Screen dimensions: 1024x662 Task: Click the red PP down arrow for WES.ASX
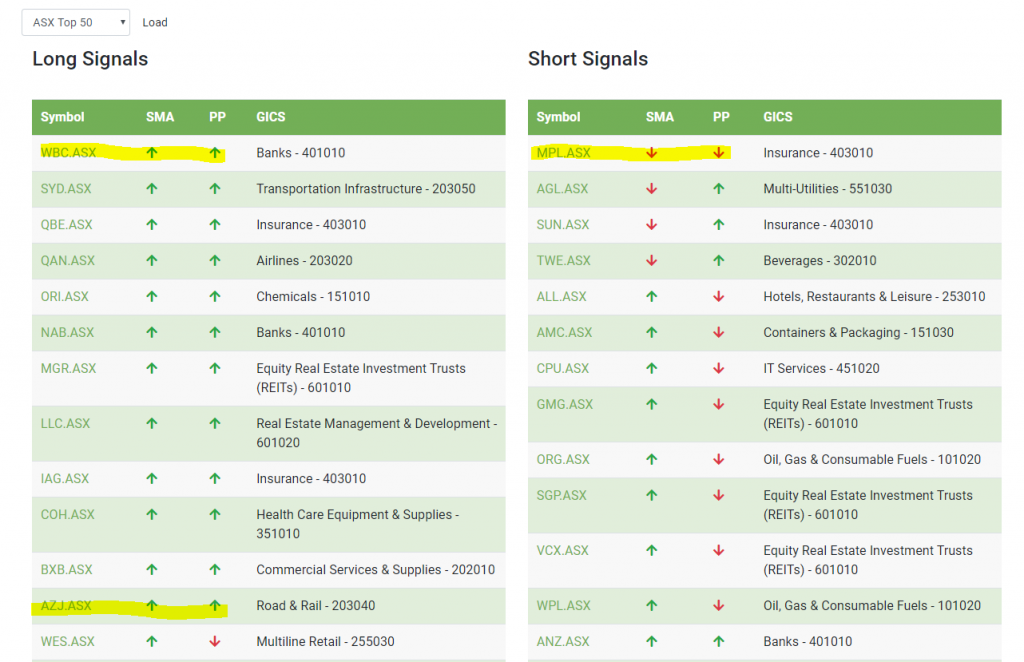tap(215, 641)
